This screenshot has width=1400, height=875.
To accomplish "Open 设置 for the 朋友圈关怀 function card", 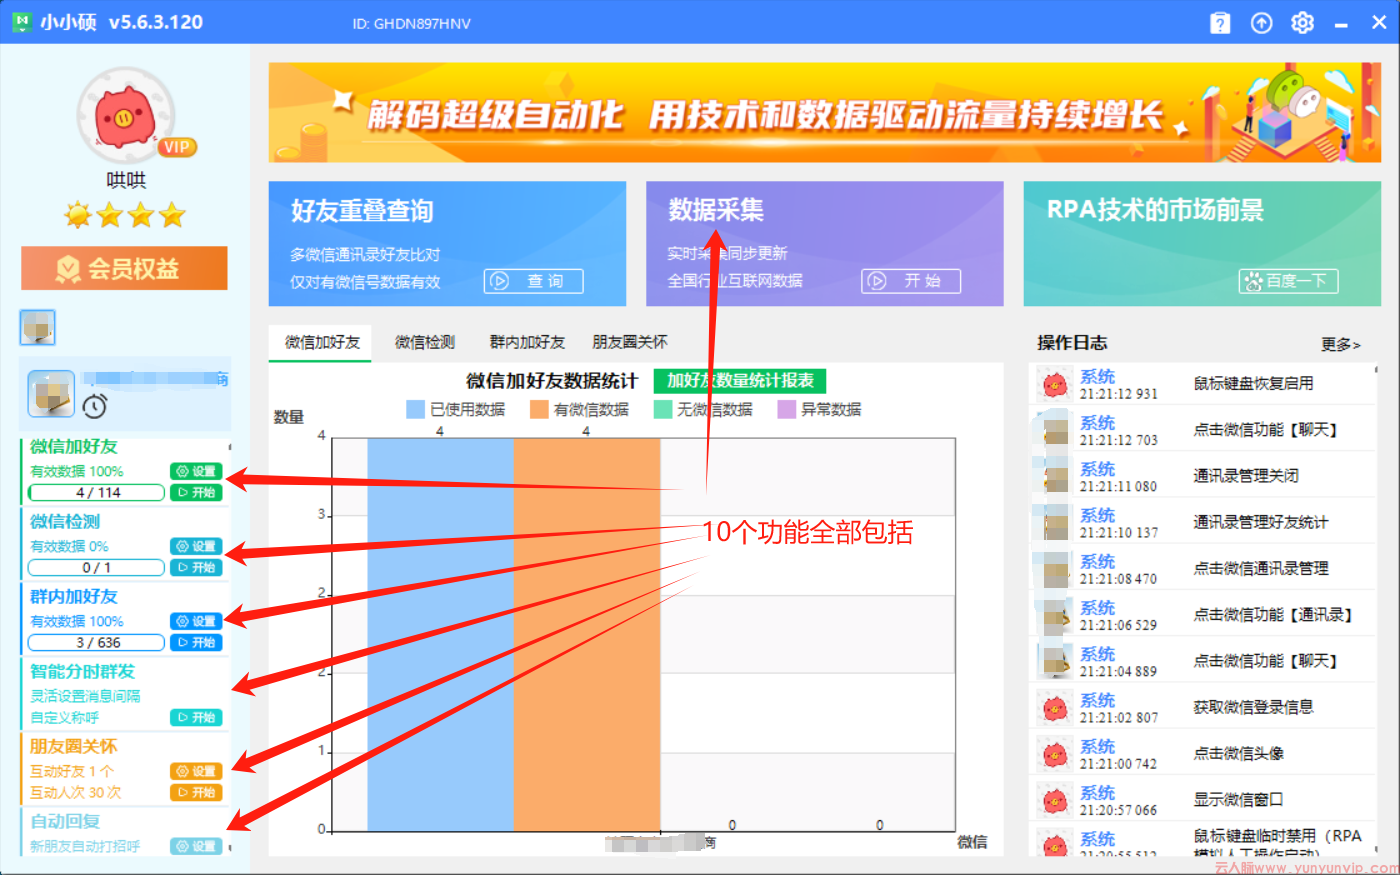I will (x=196, y=771).
